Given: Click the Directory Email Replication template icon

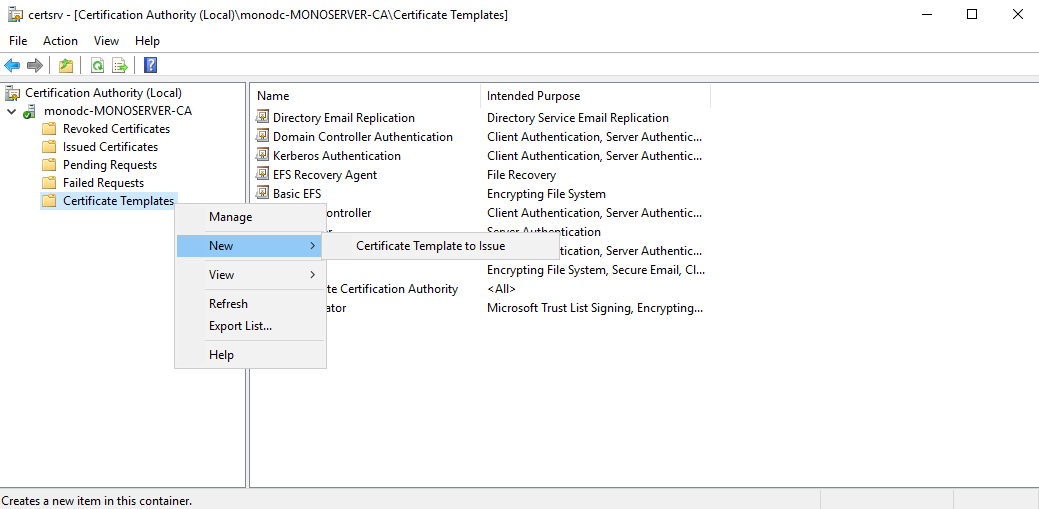Looking at the screenshot, I should (263, 118).
